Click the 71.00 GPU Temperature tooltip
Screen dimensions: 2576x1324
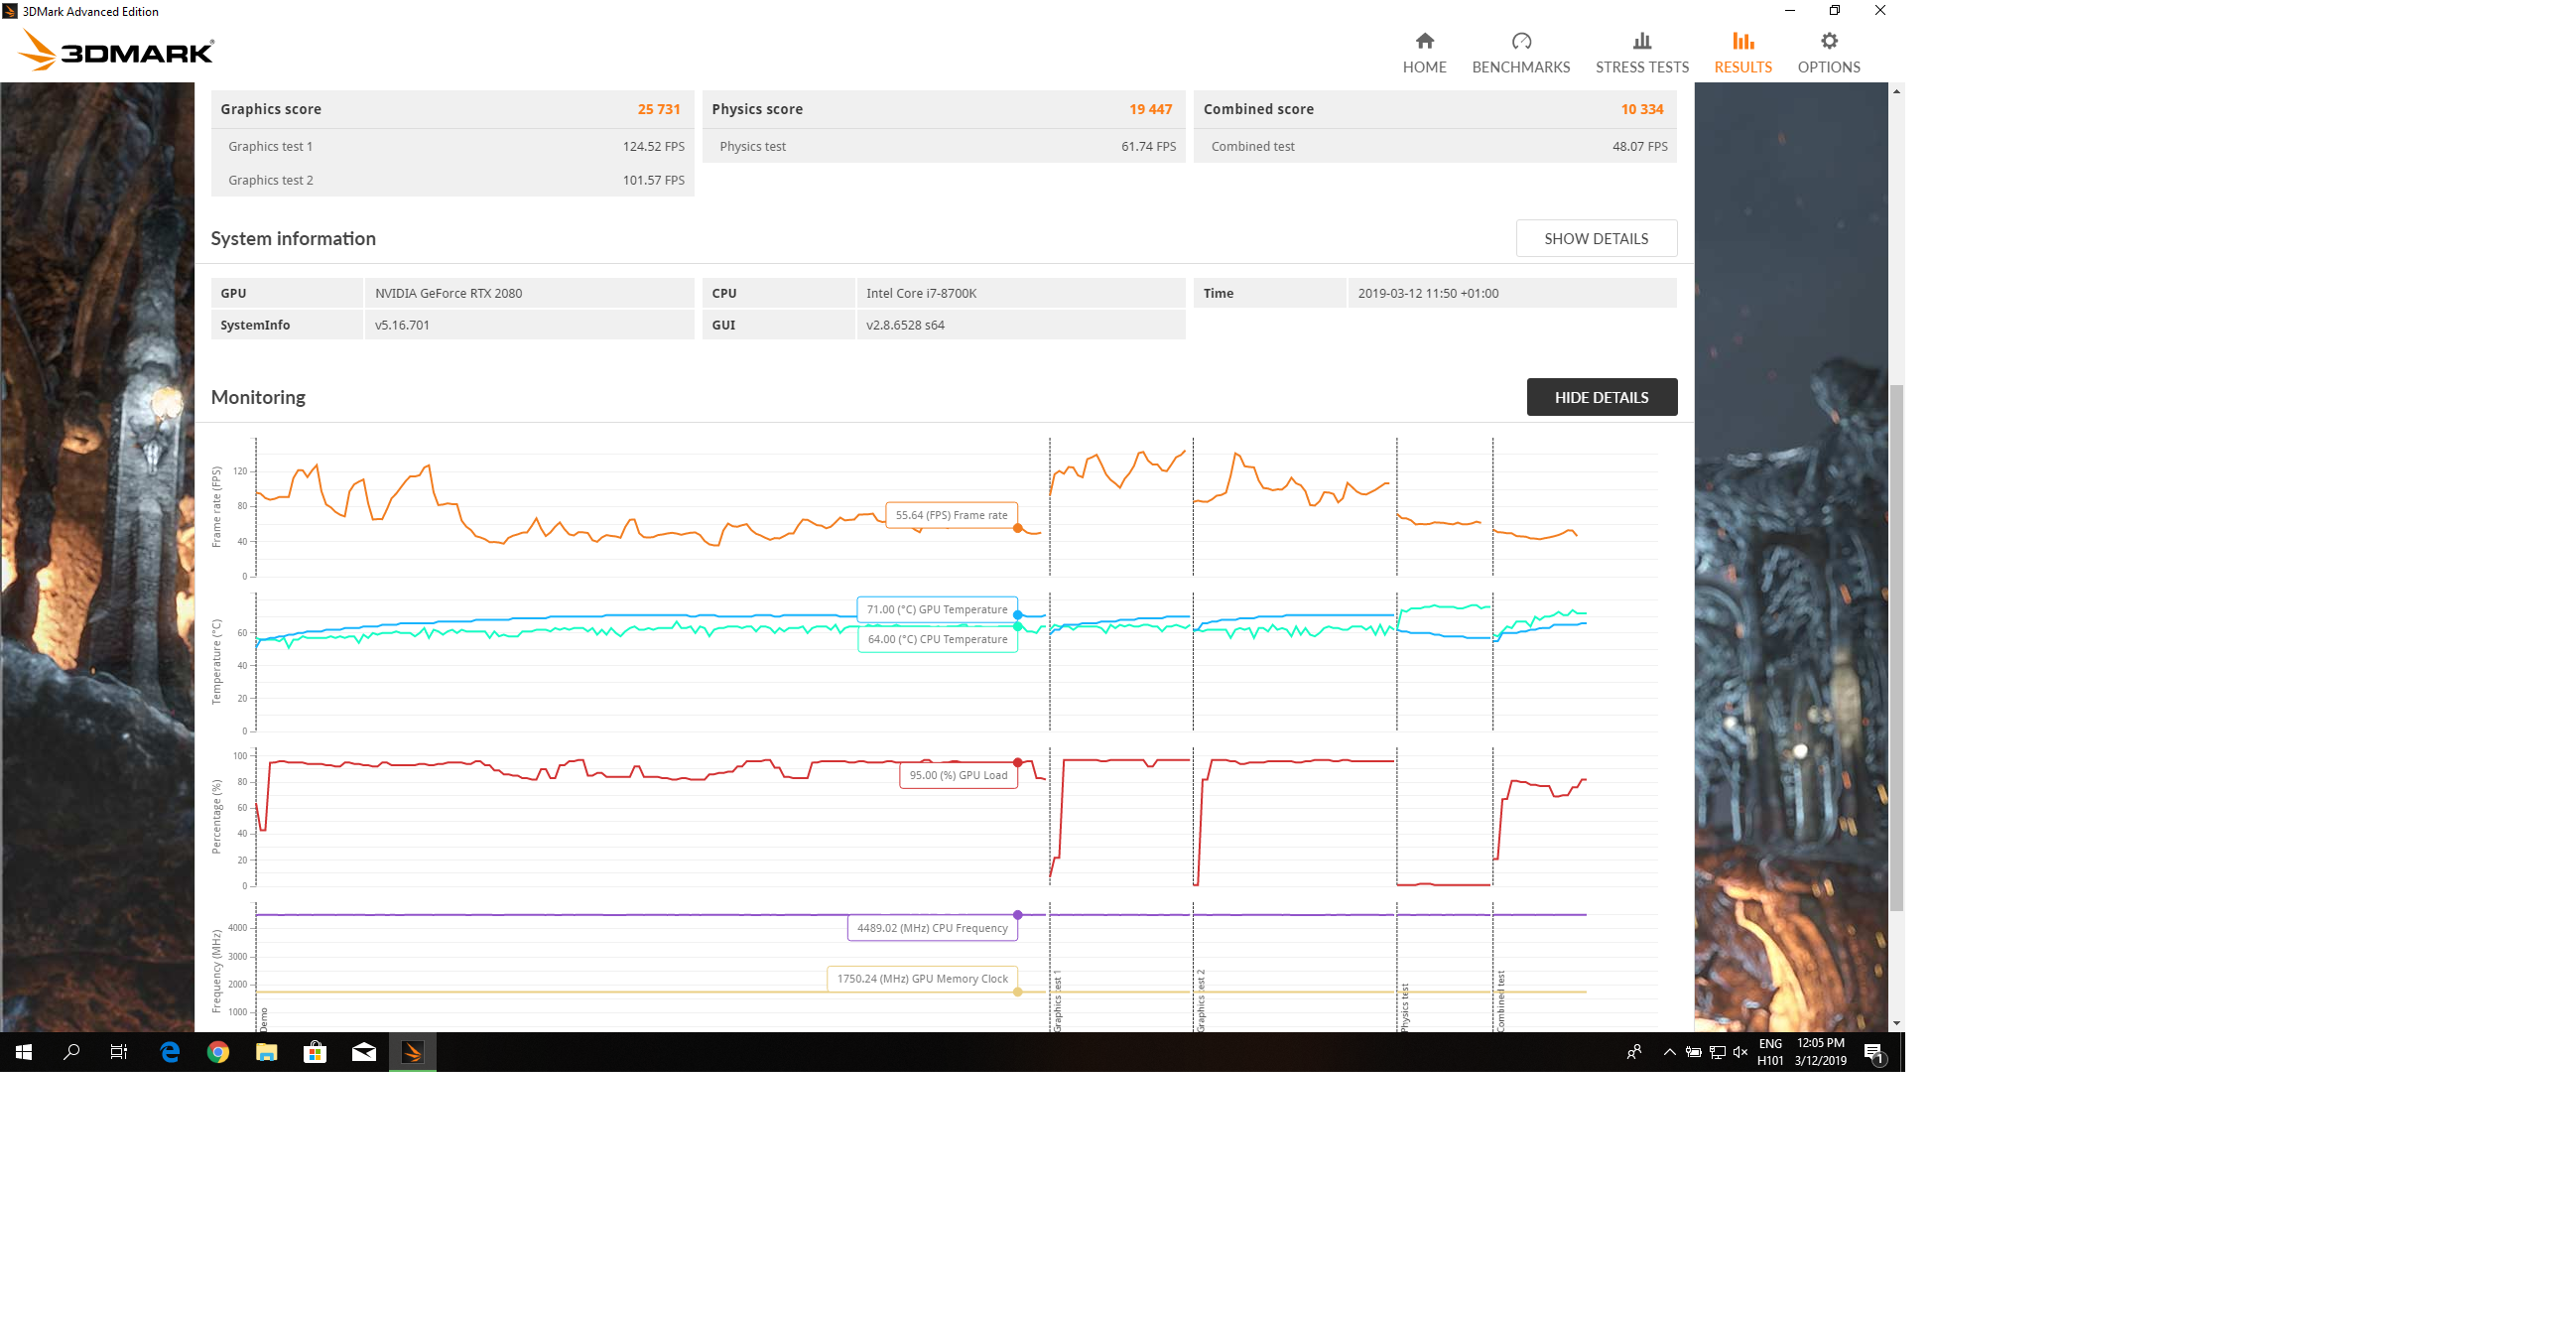click(x=937, y=609)
